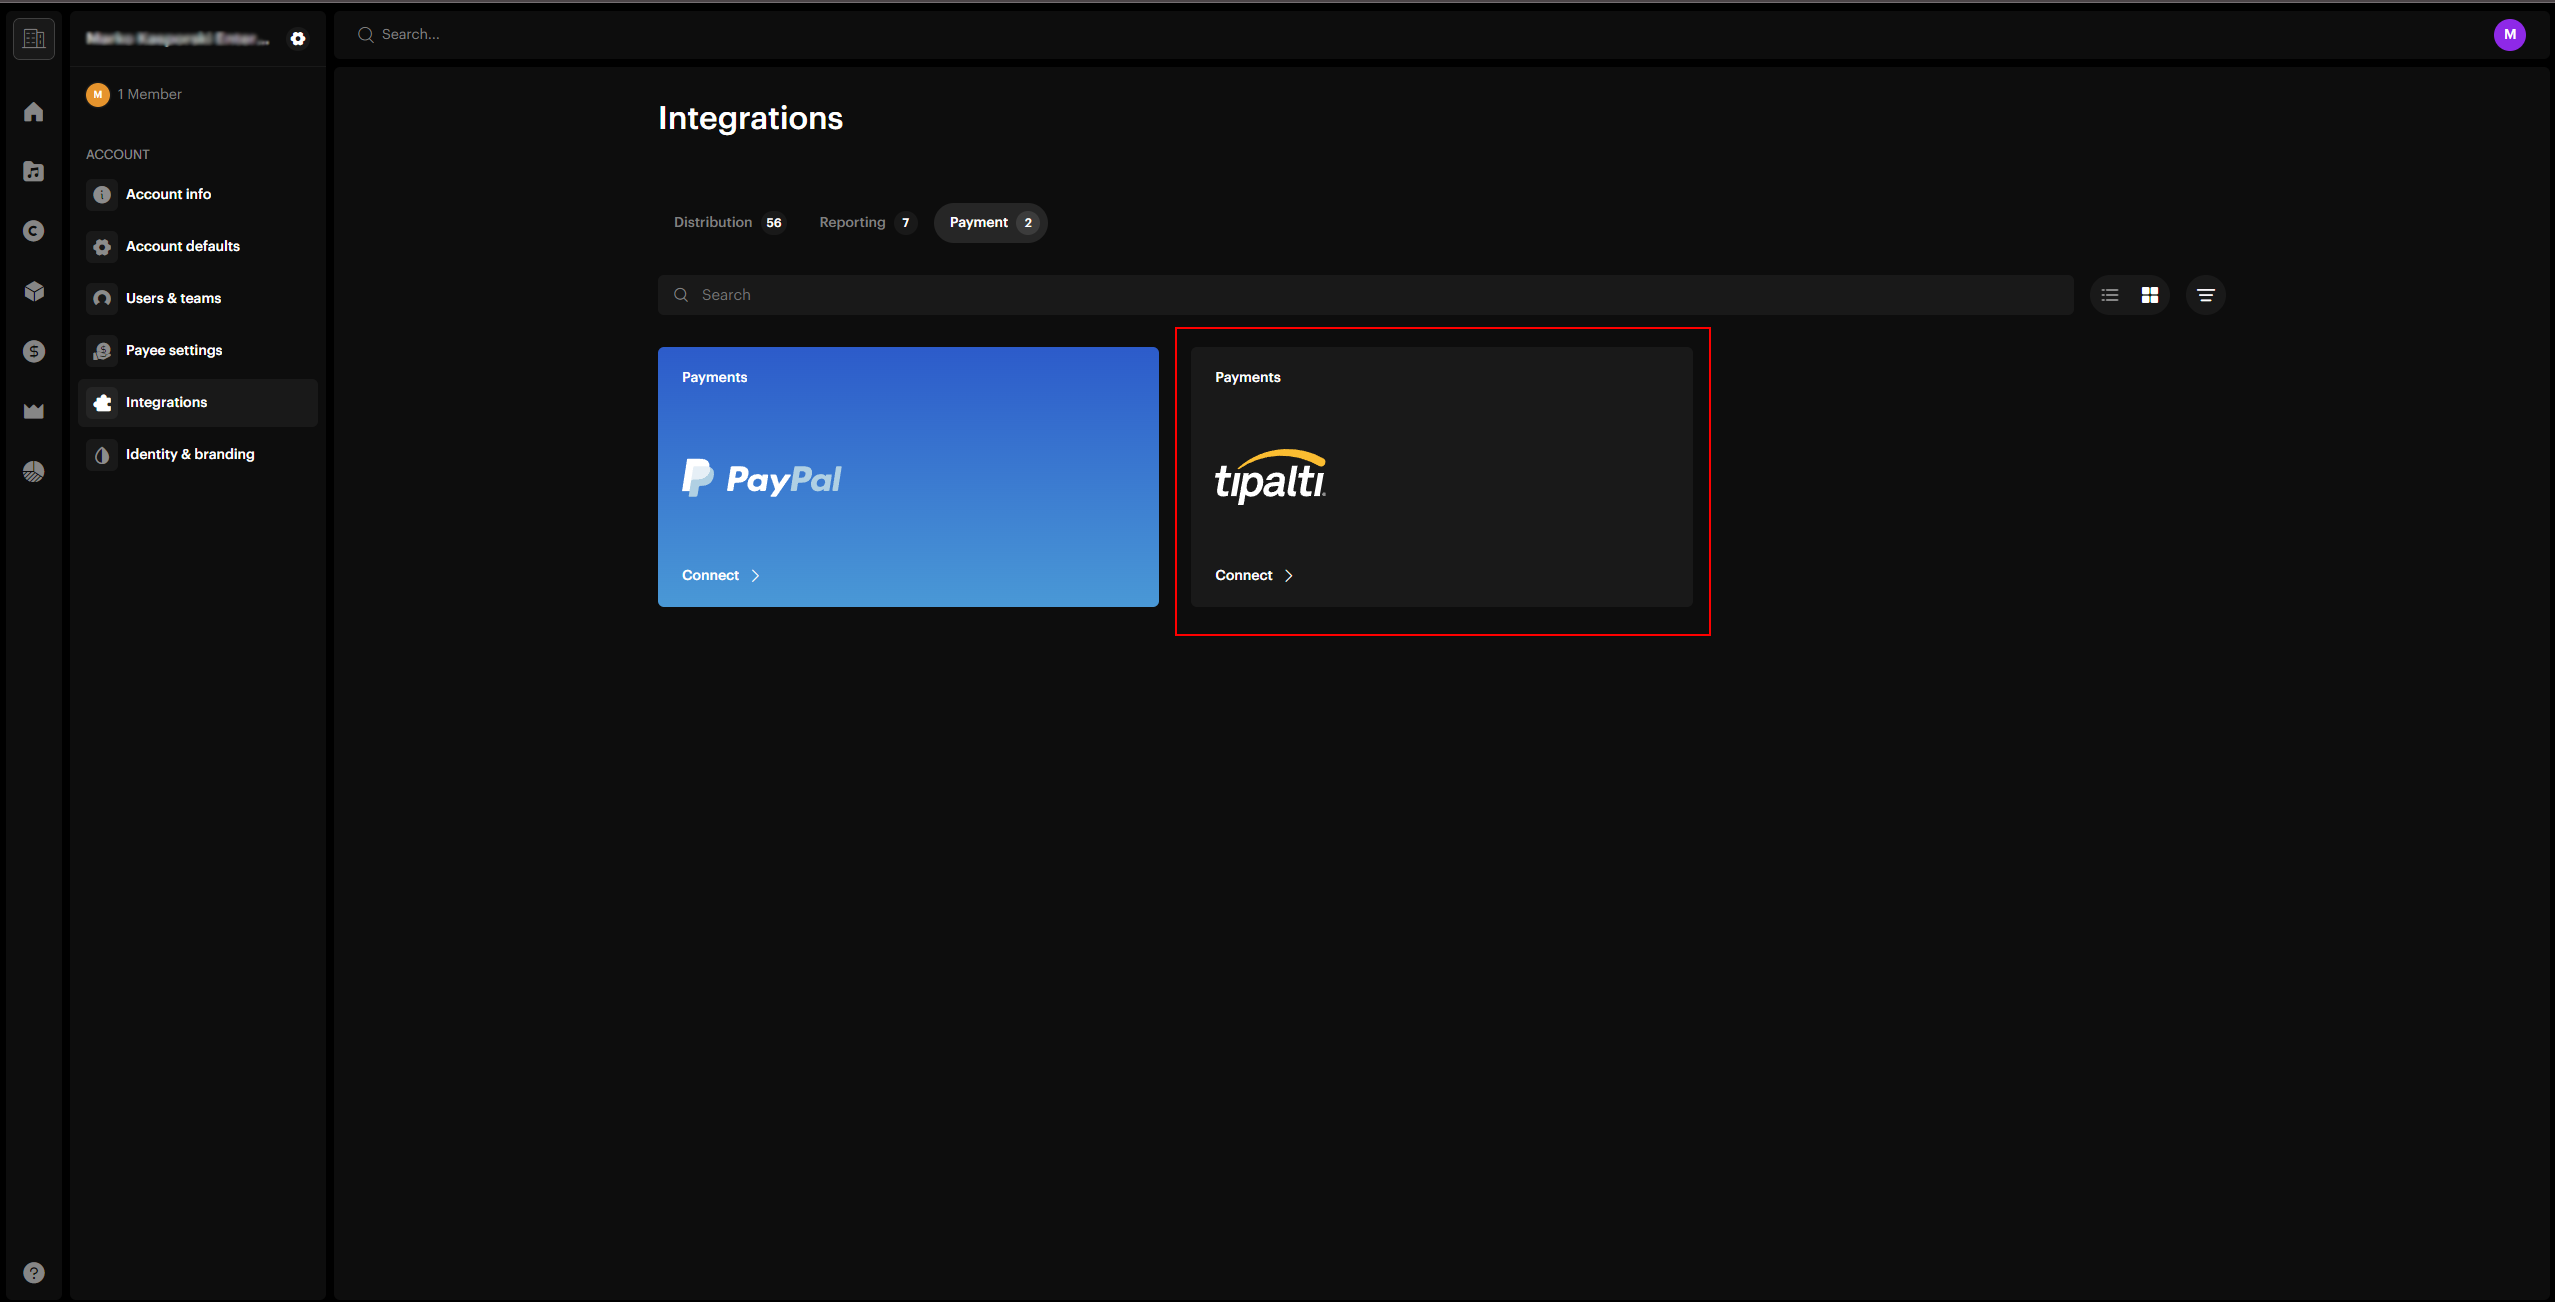Open the home icon in left rail

34,111
